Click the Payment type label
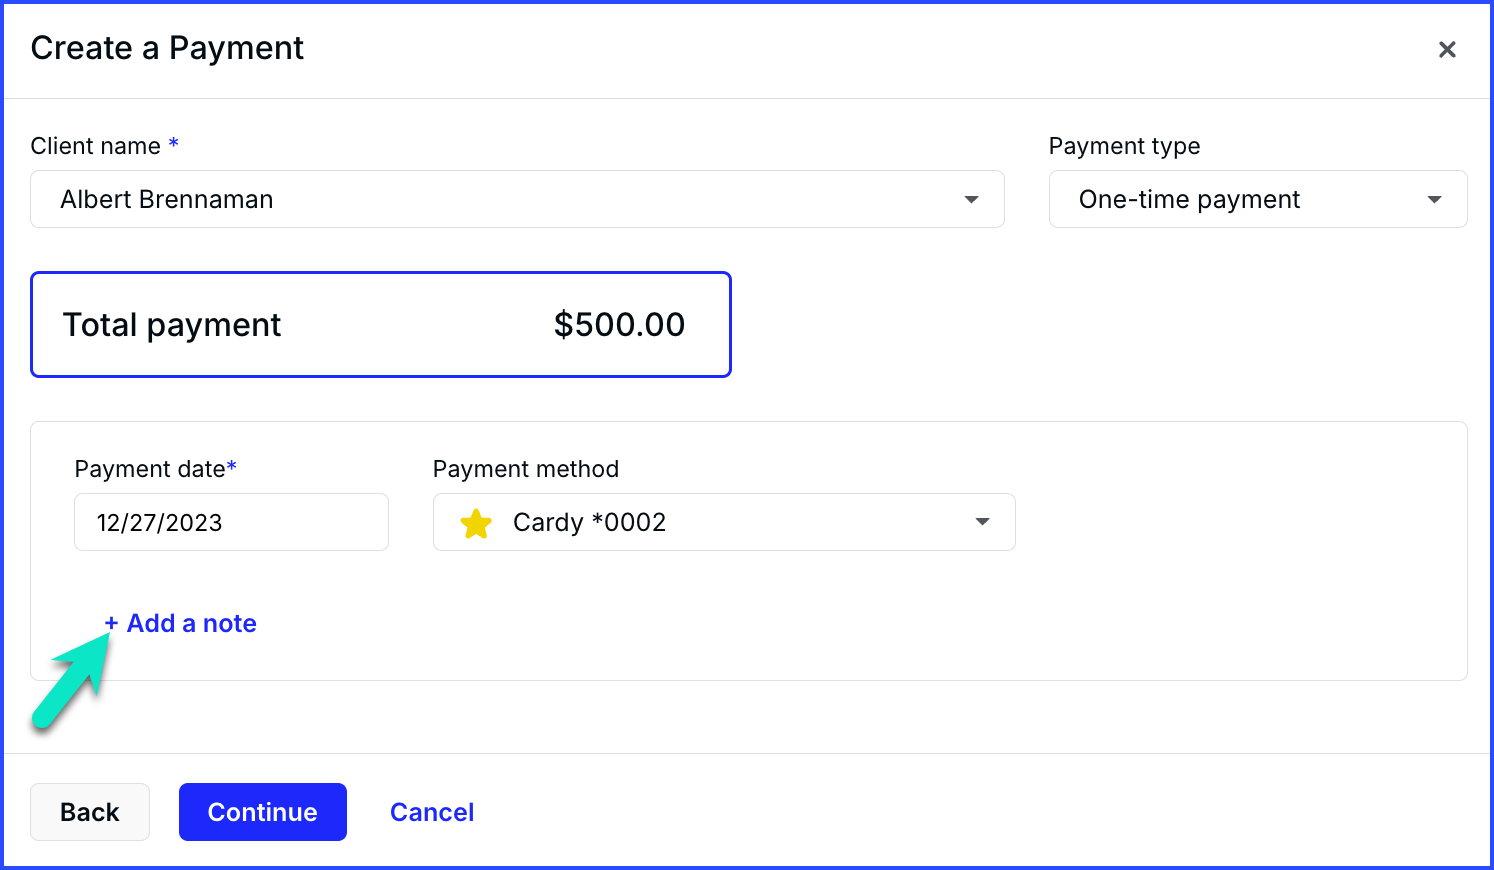Screen dimensions: 1494x870 pyautogui.click(x=1124, y=146)
